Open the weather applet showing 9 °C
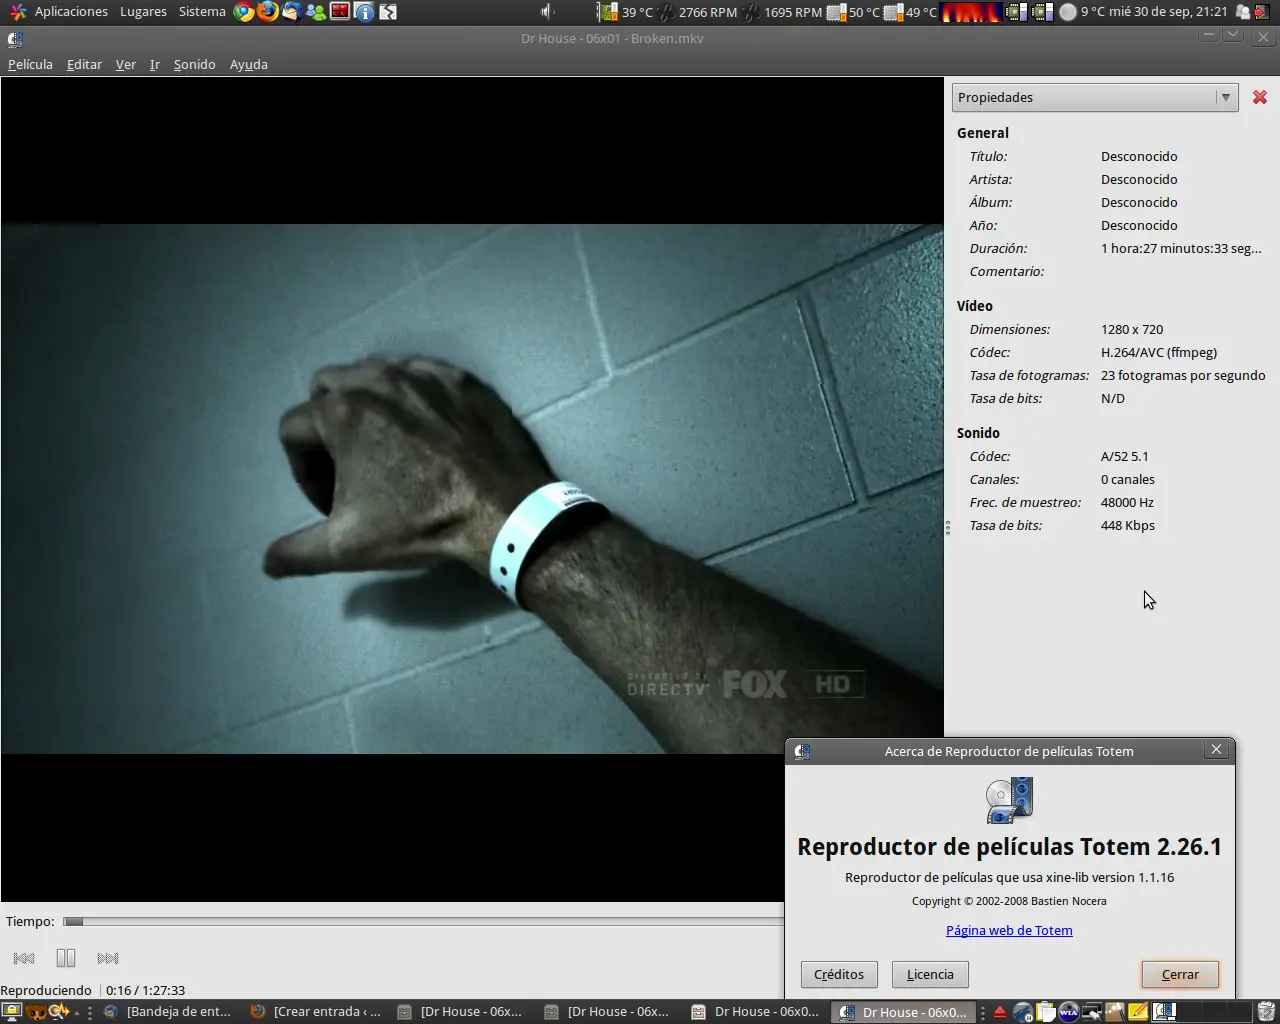Screen dimensions: 1280x1024 pyautogui.click(x=1081, y=12)
